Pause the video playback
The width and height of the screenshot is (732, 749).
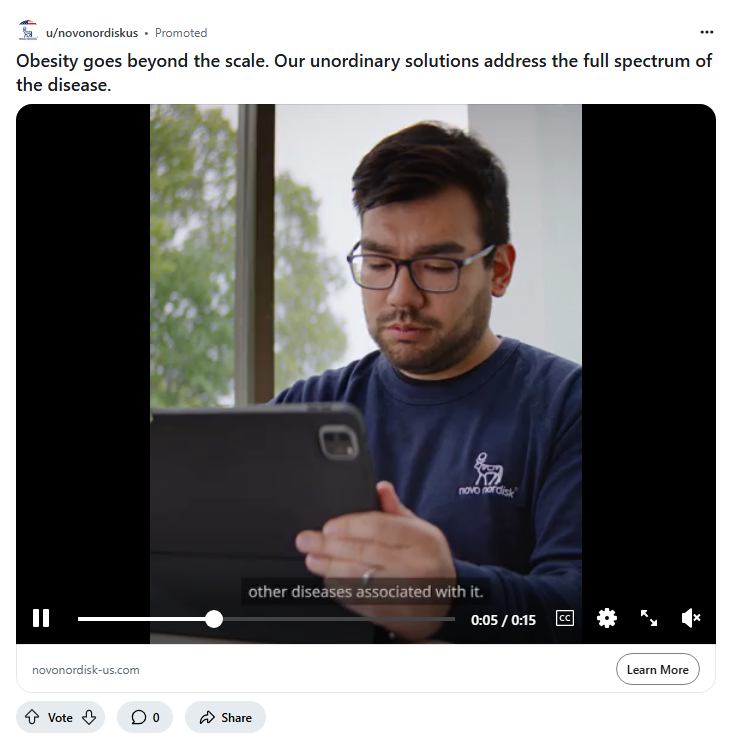point(41,618)
